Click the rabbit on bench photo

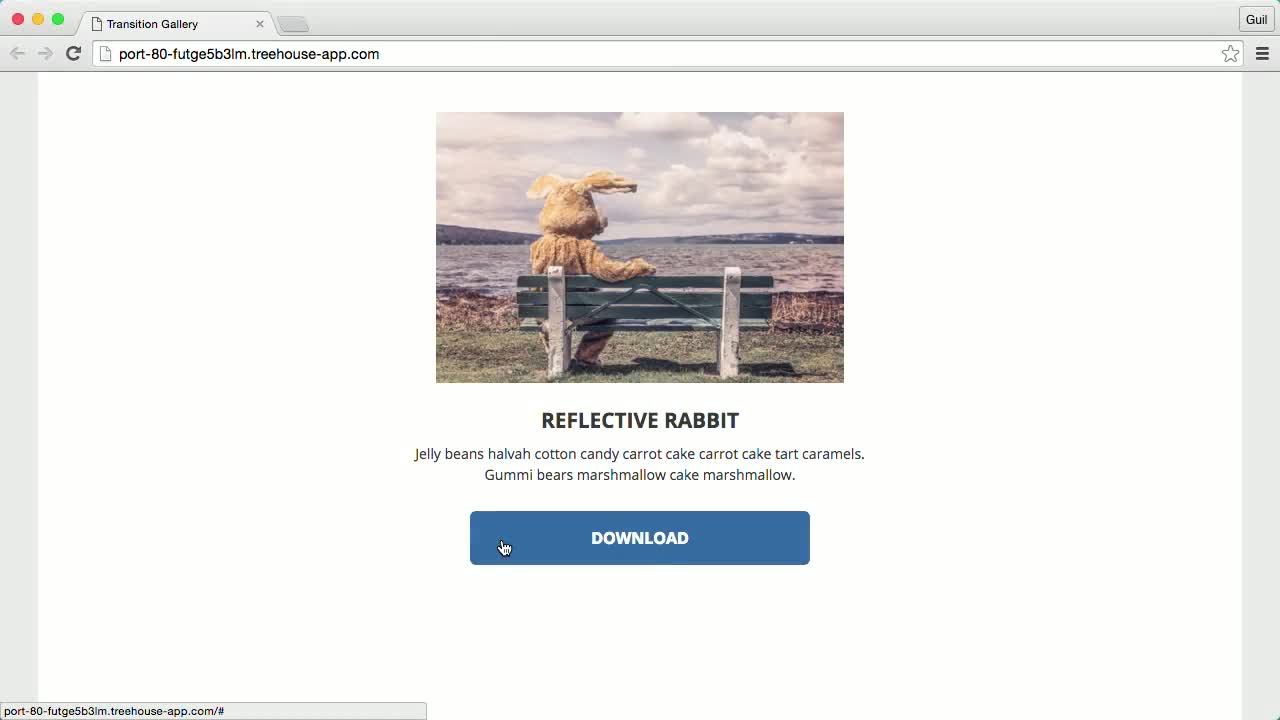pos(640,247)
